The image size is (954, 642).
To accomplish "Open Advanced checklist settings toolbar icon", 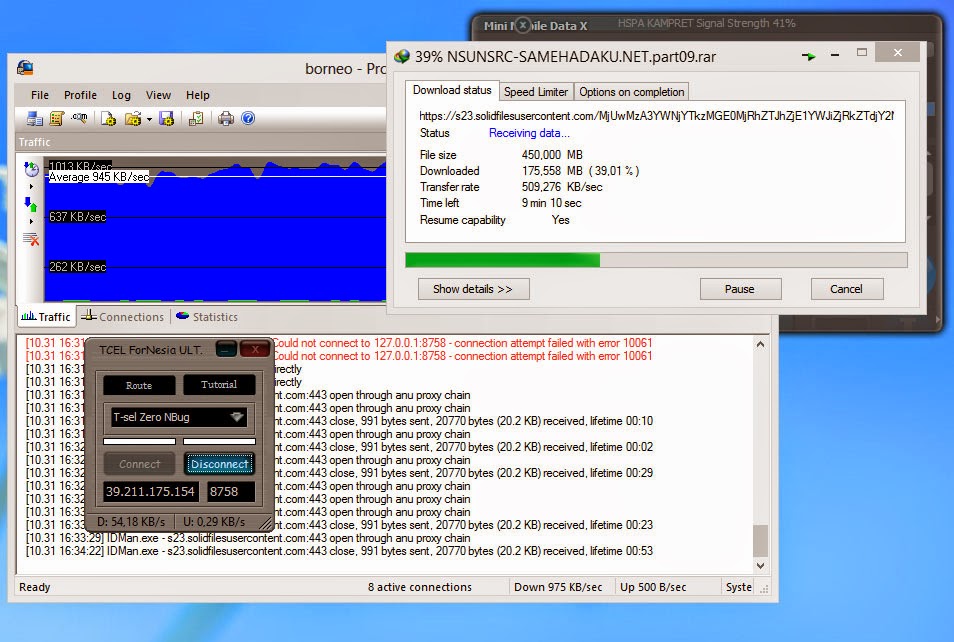I will (196, 118).
